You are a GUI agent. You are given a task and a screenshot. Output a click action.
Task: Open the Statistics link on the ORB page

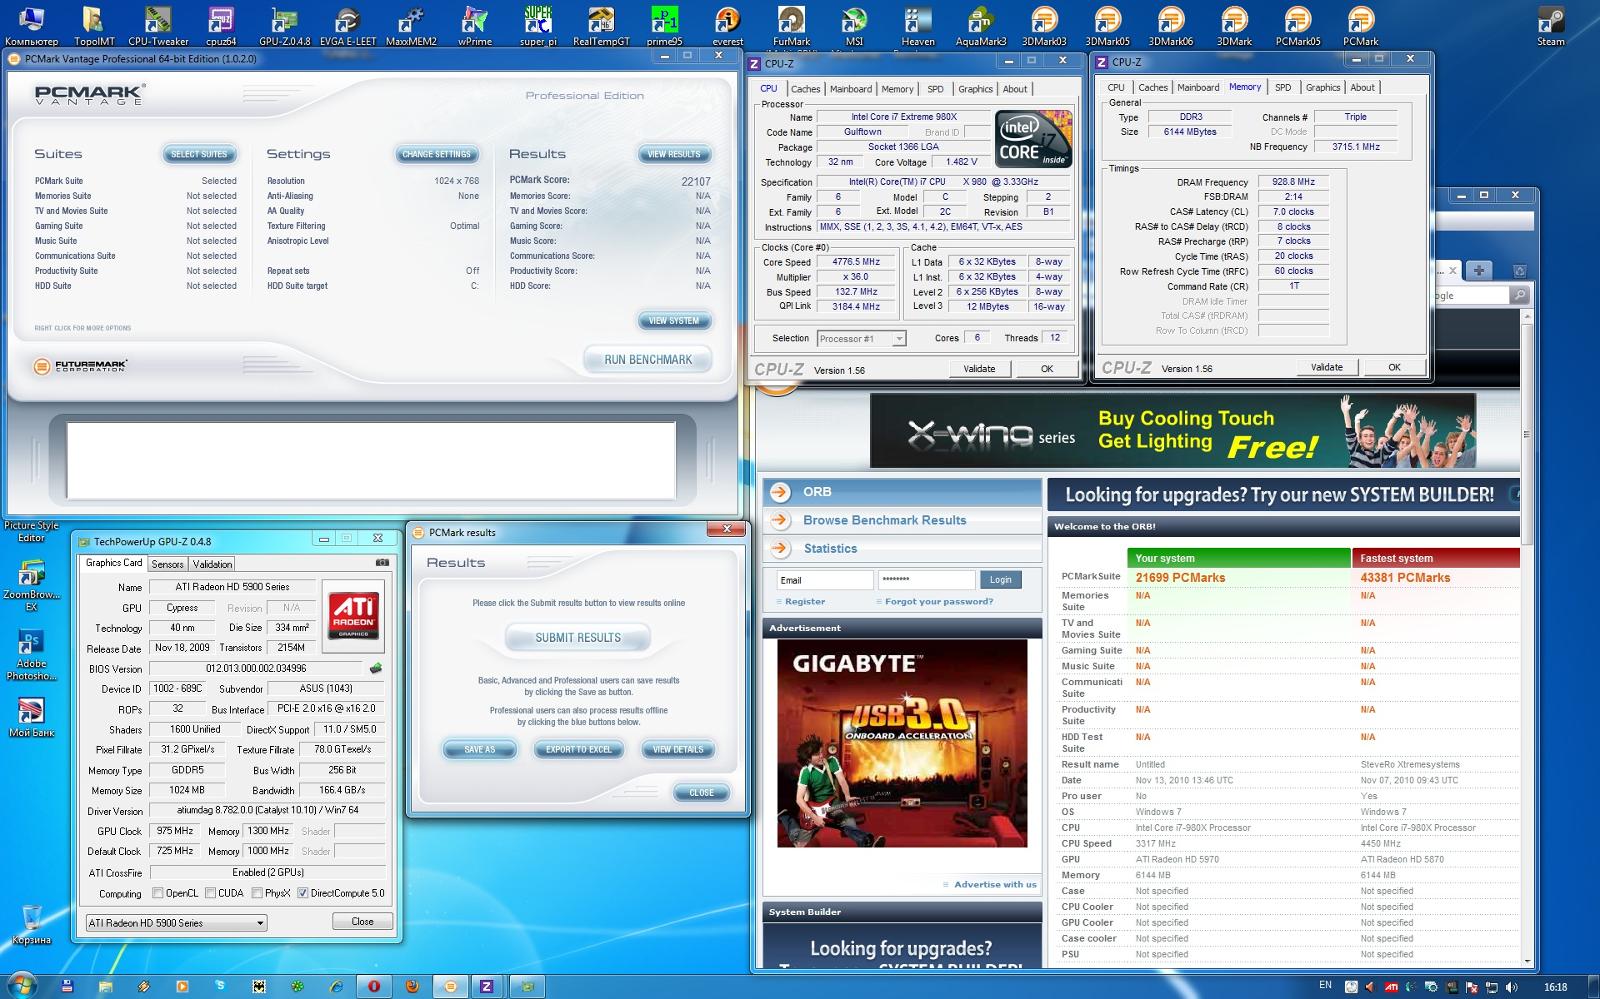(x=831, y=548)
